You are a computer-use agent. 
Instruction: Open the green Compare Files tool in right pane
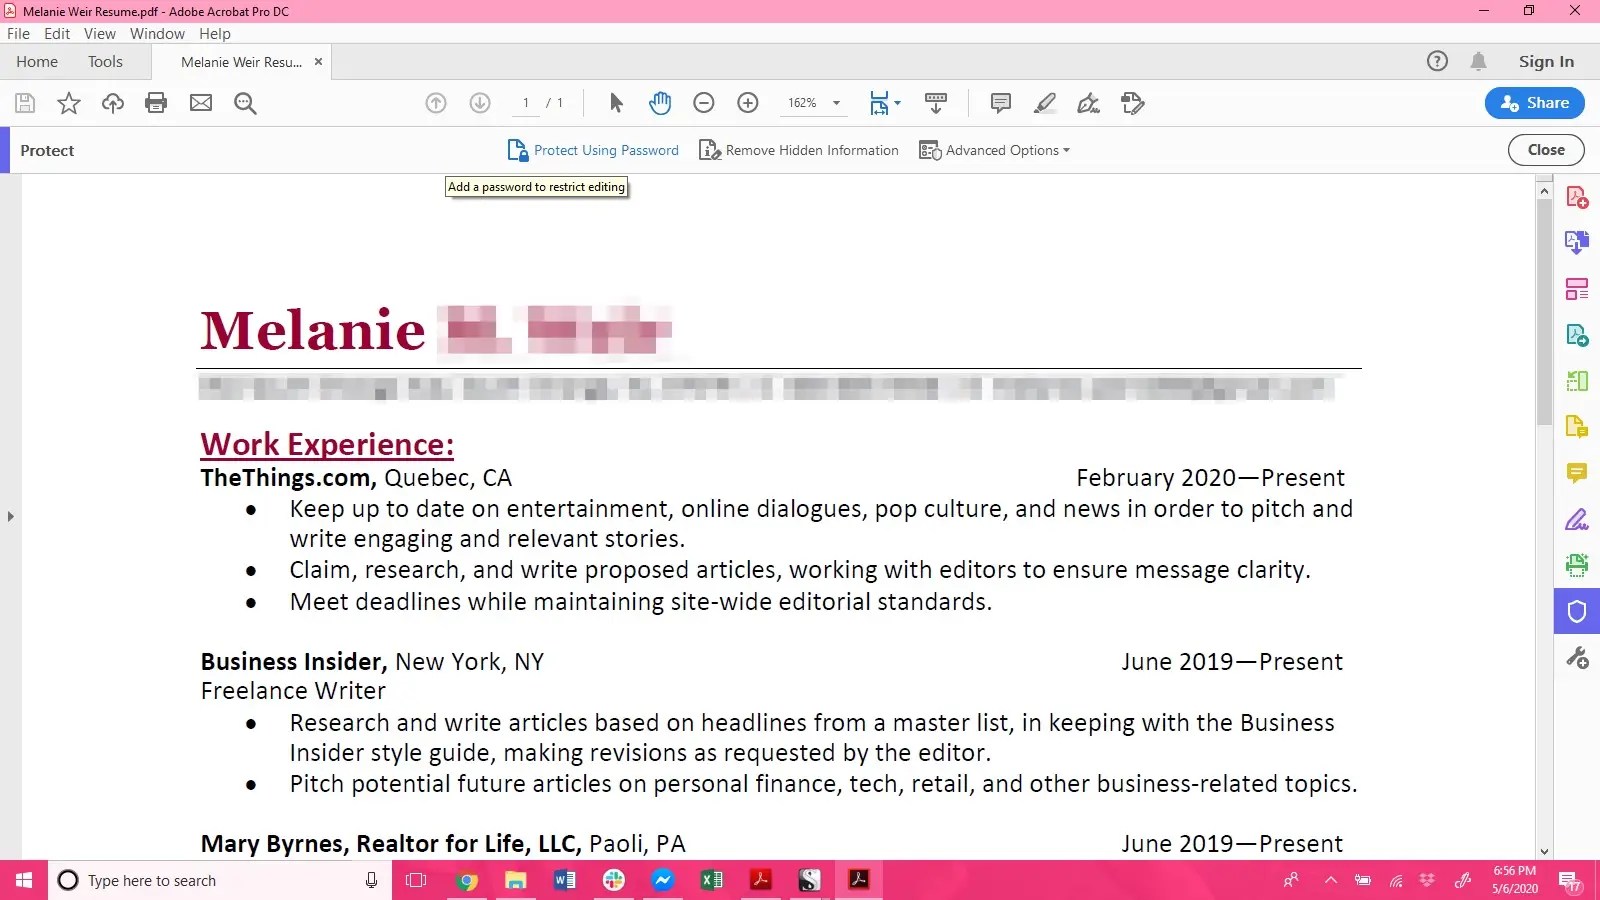click(x=1577, y=381)
